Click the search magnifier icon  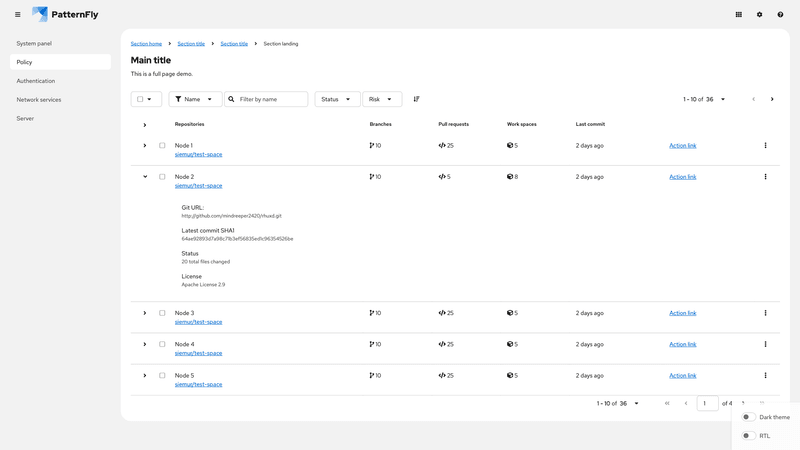click(231, 99)
